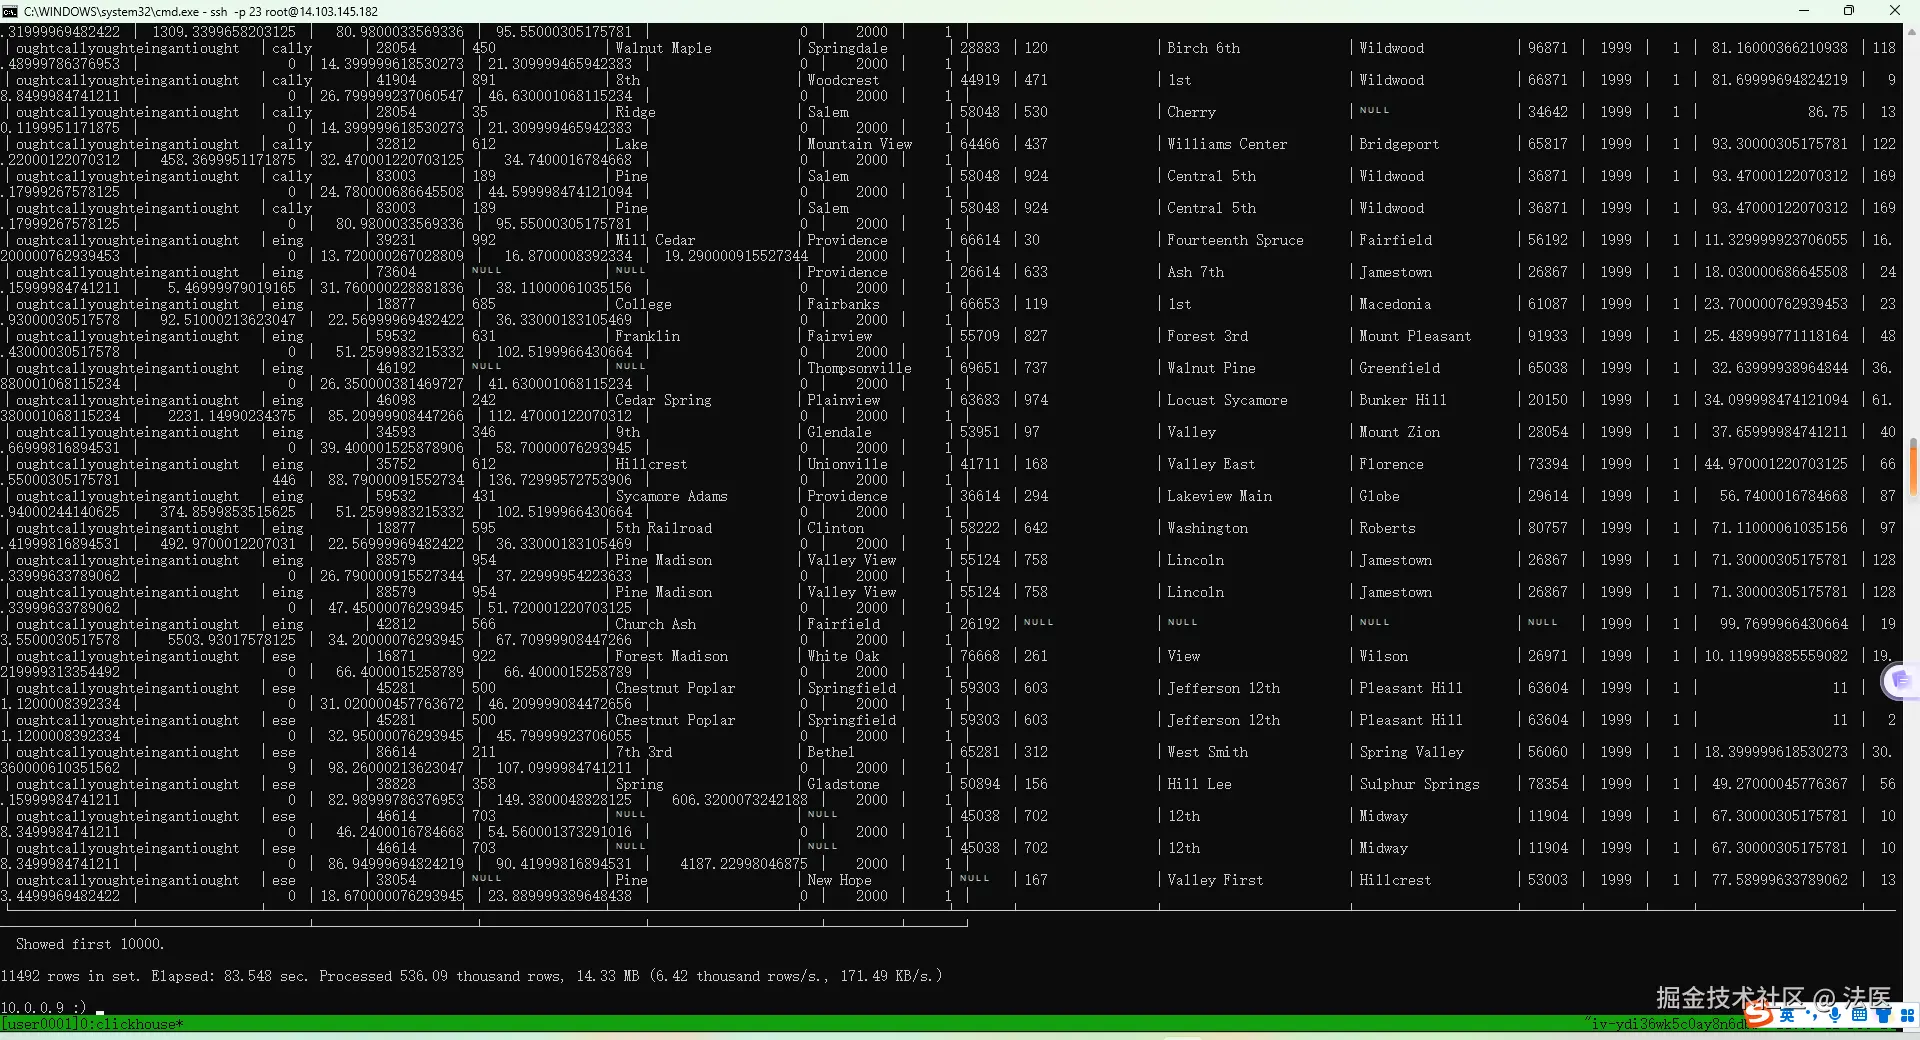Select the 'Walnut Pine' cell
The height and width of the screenshot is (1040, 1920).
tap(1211, 368)
